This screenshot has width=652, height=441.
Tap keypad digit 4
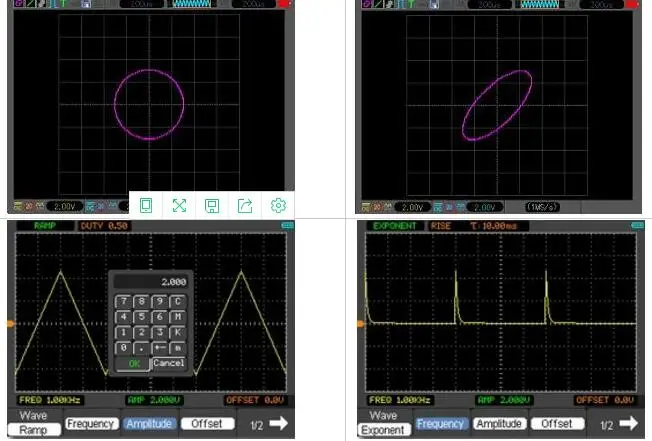pyautogui.click(x=123, y=317)
